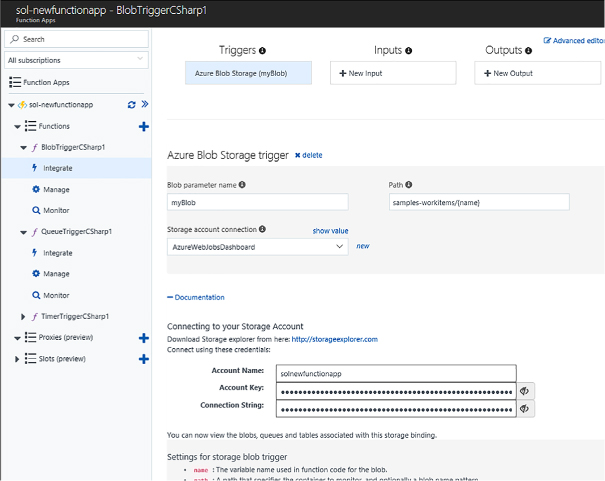Click the Path input field
The image size is (605, 481).
click(x=479, y=202)
